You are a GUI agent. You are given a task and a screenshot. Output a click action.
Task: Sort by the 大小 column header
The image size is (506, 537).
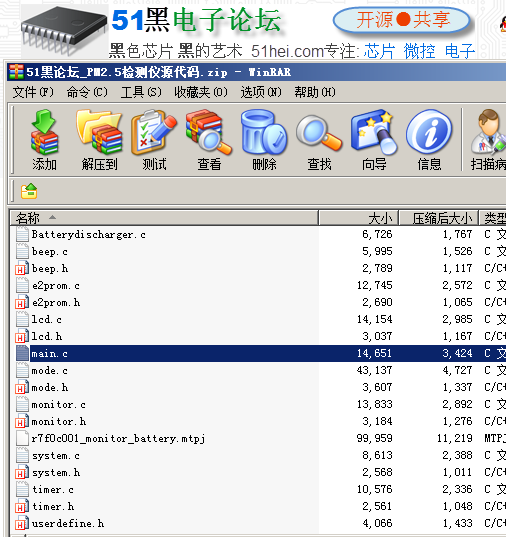[359, 218]
